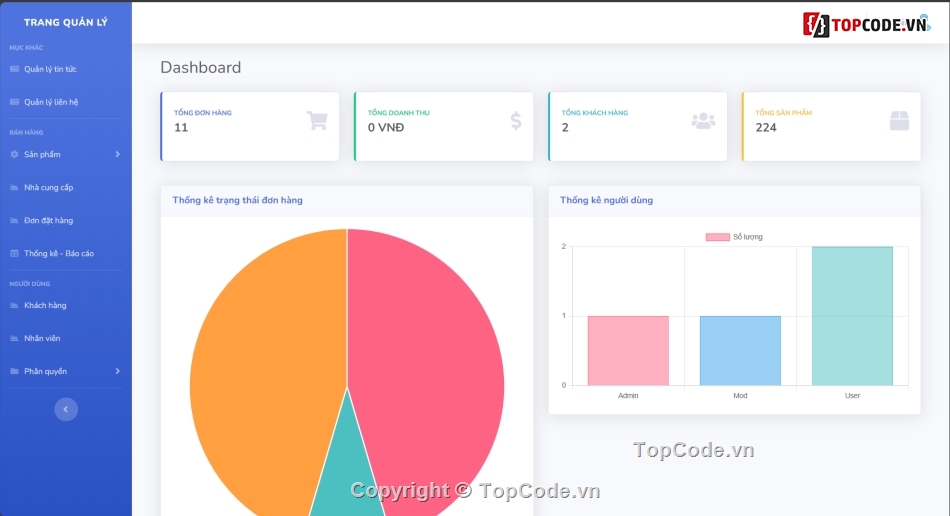
Task: Toggle the Số lượng legend in user chart
Action: point(734,237)
